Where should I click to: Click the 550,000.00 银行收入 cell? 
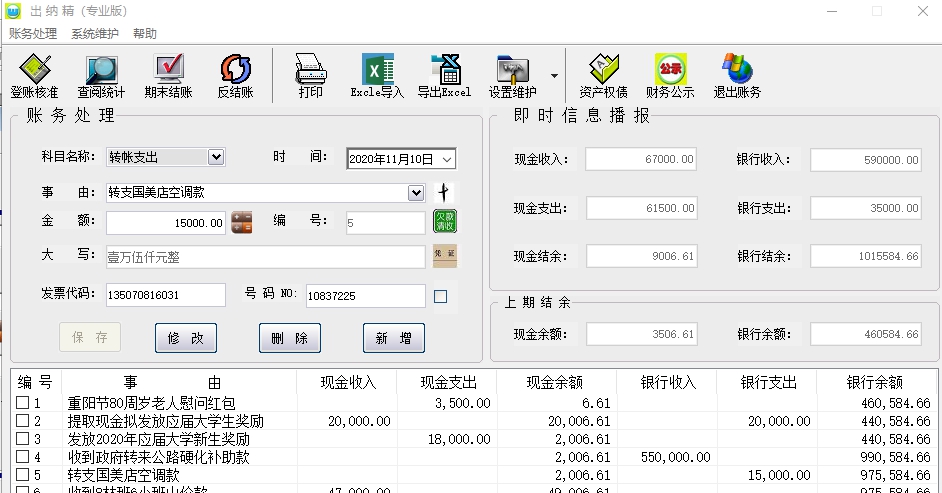667,457
